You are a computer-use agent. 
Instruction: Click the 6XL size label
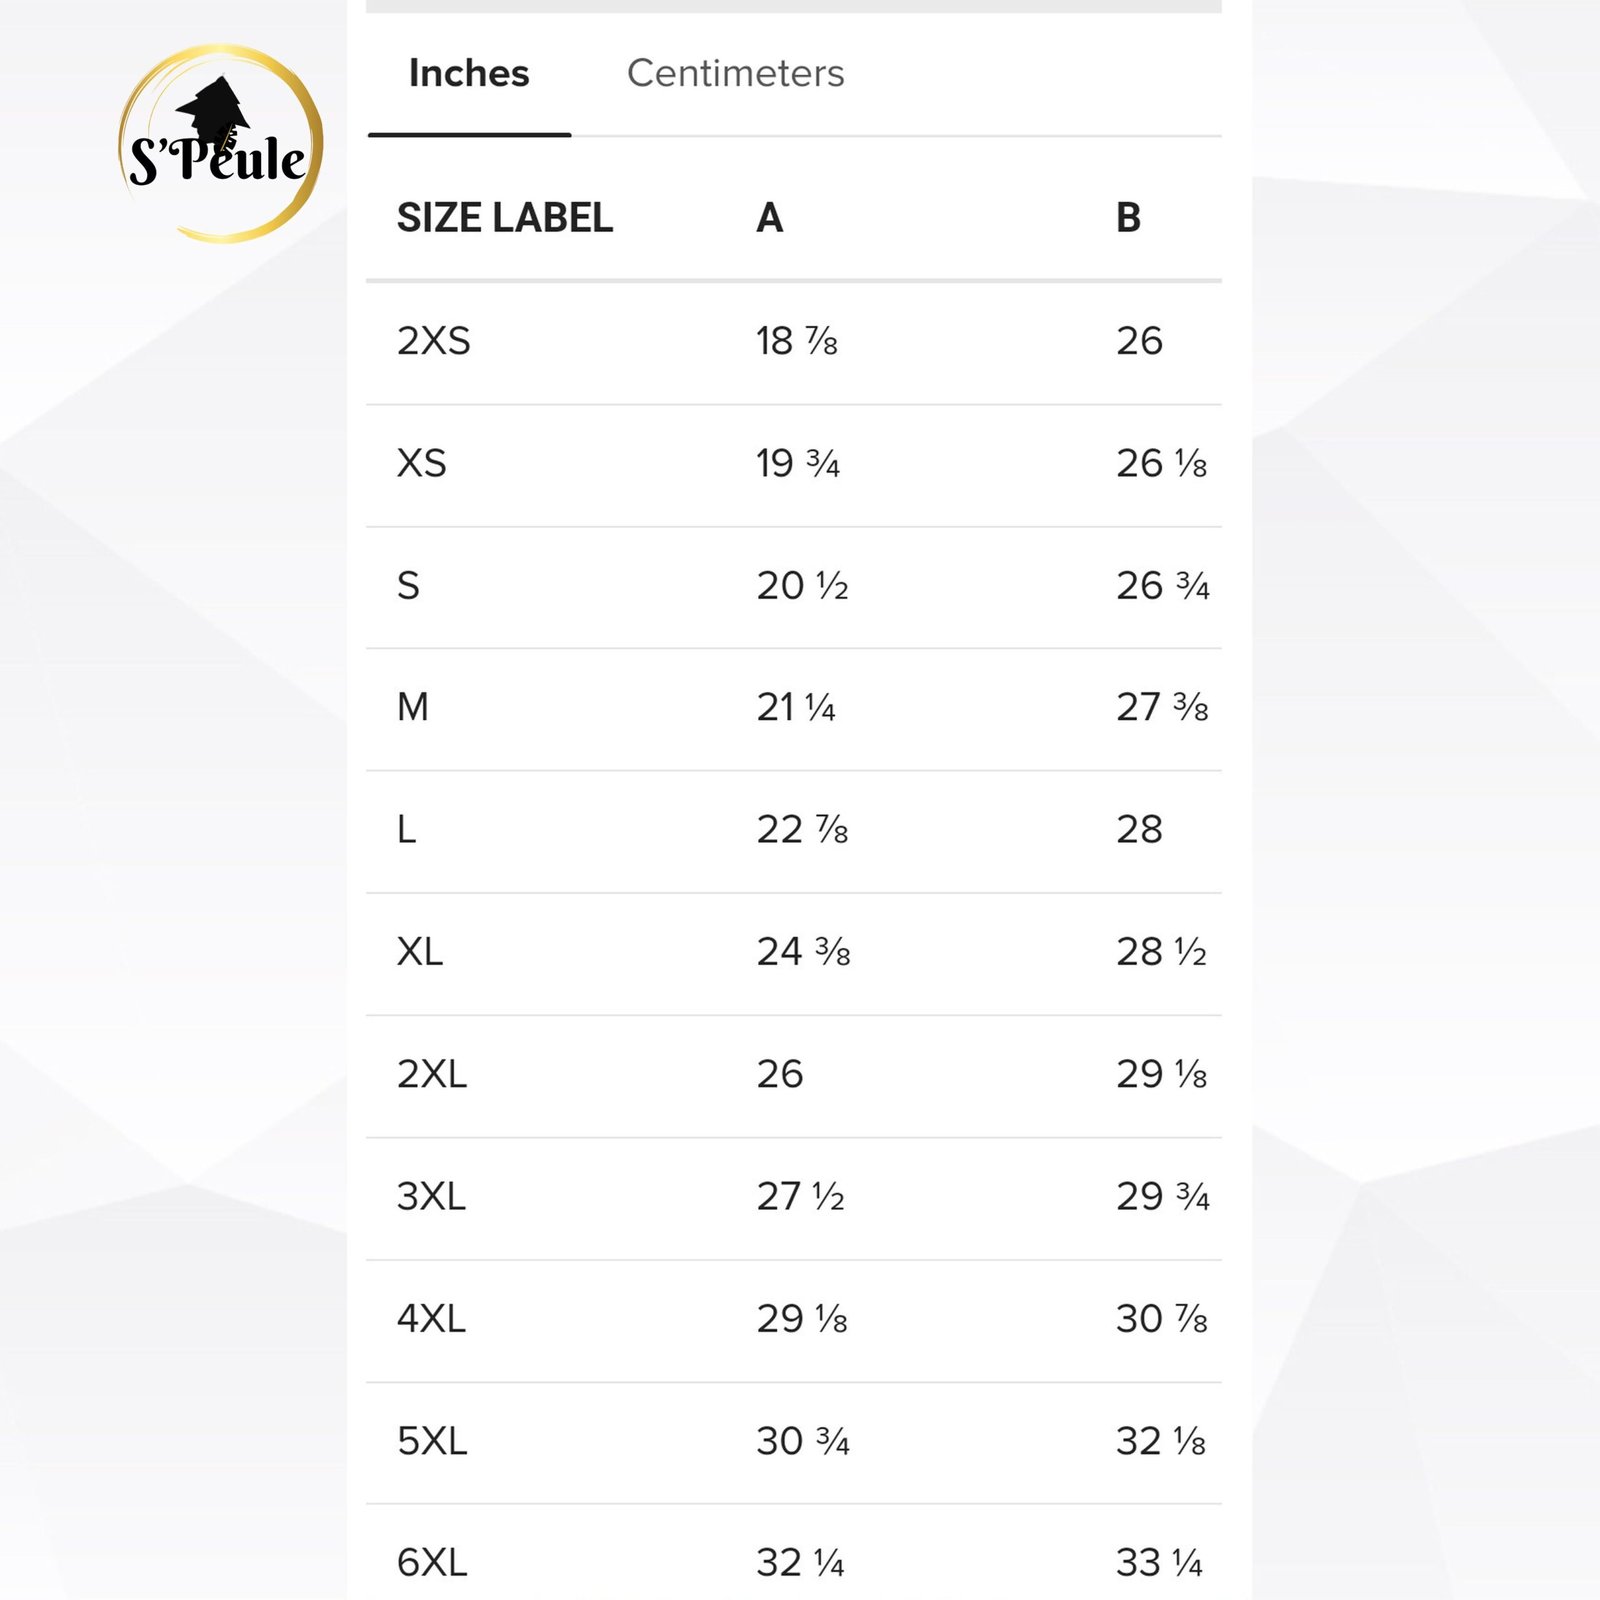(431, 1563)
